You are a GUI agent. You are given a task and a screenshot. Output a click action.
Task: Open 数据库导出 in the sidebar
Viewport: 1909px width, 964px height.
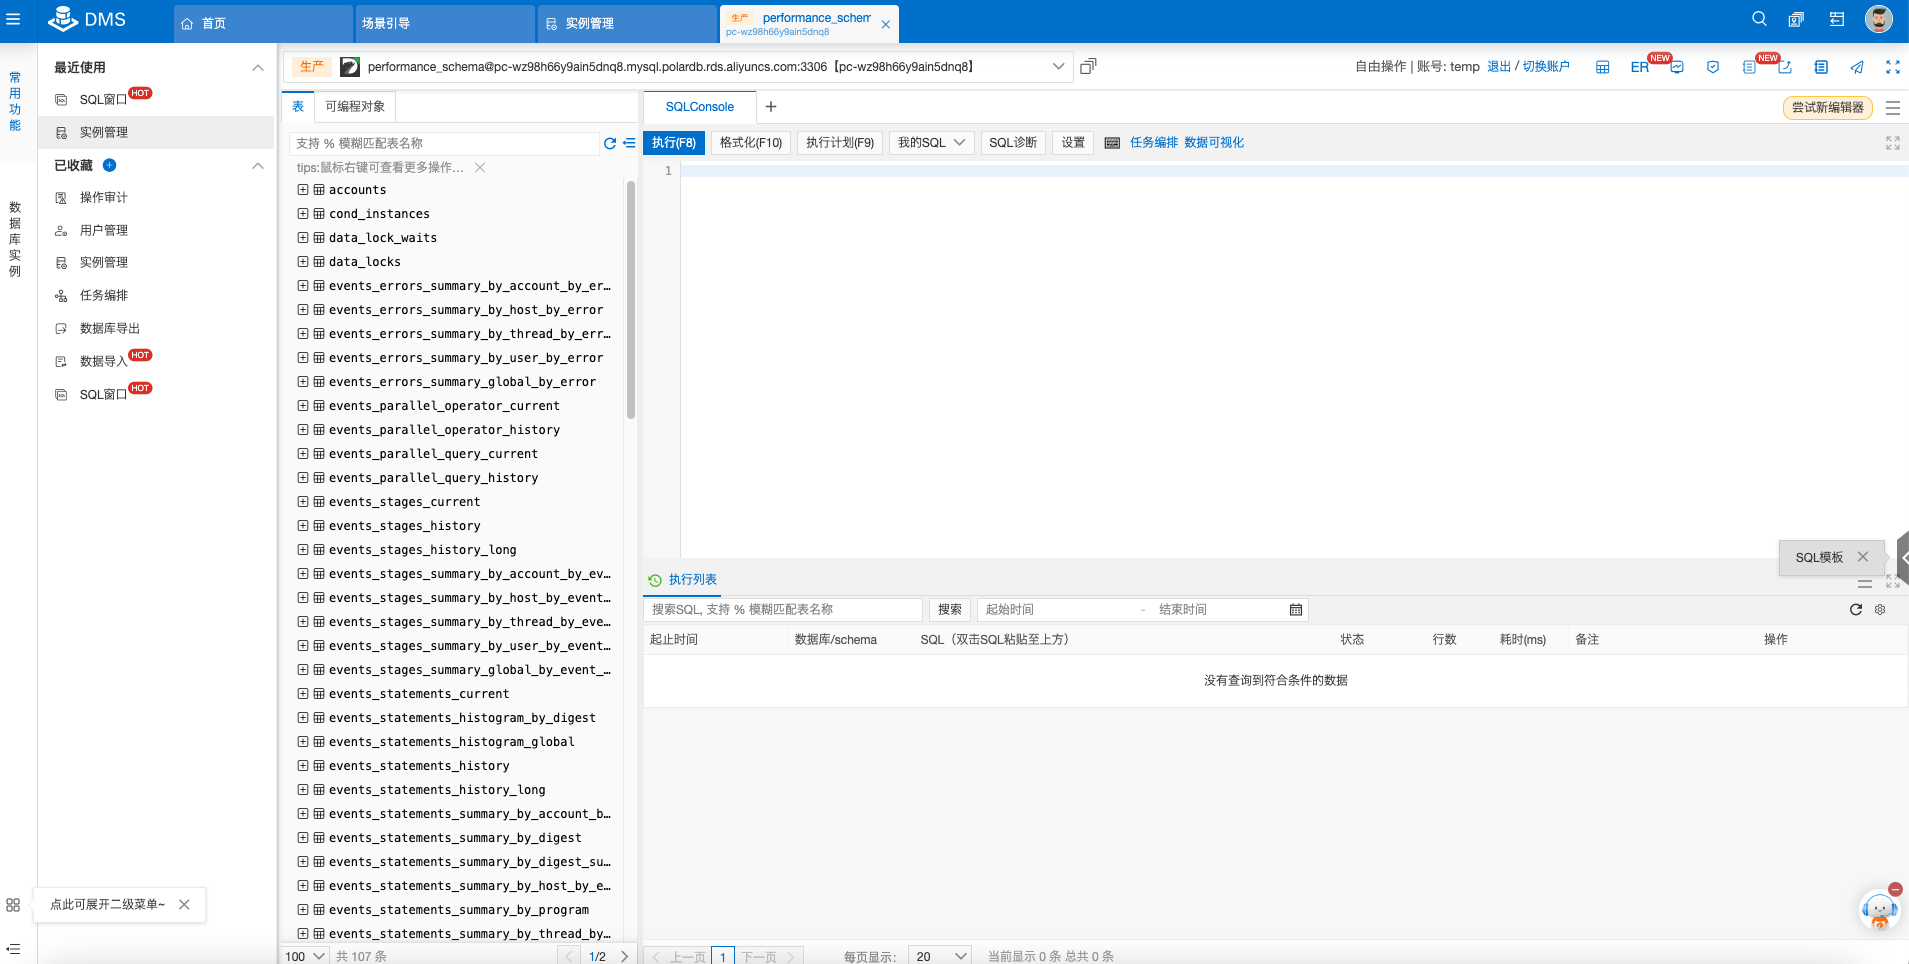[x=110, y=328]
